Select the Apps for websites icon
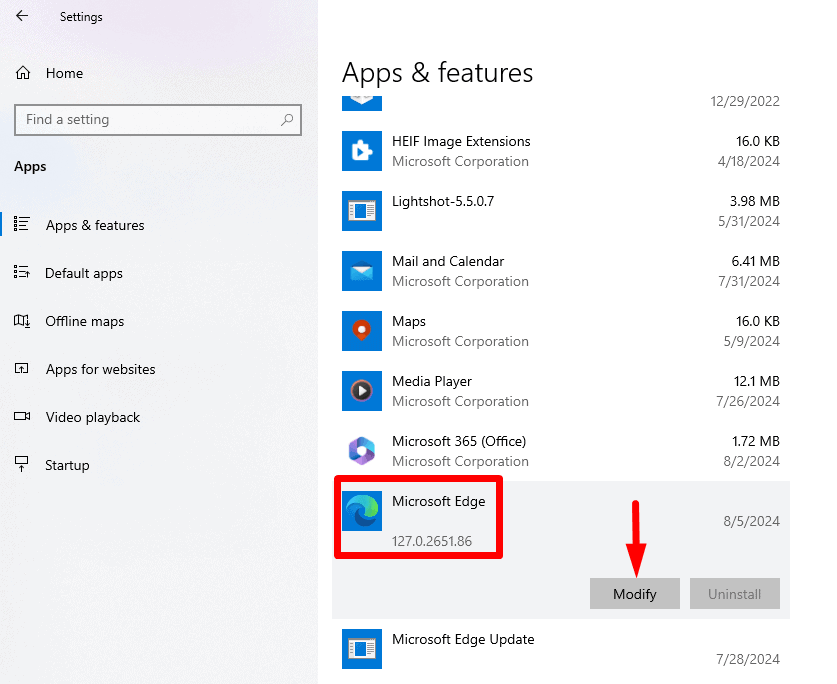 pos(21,368)
